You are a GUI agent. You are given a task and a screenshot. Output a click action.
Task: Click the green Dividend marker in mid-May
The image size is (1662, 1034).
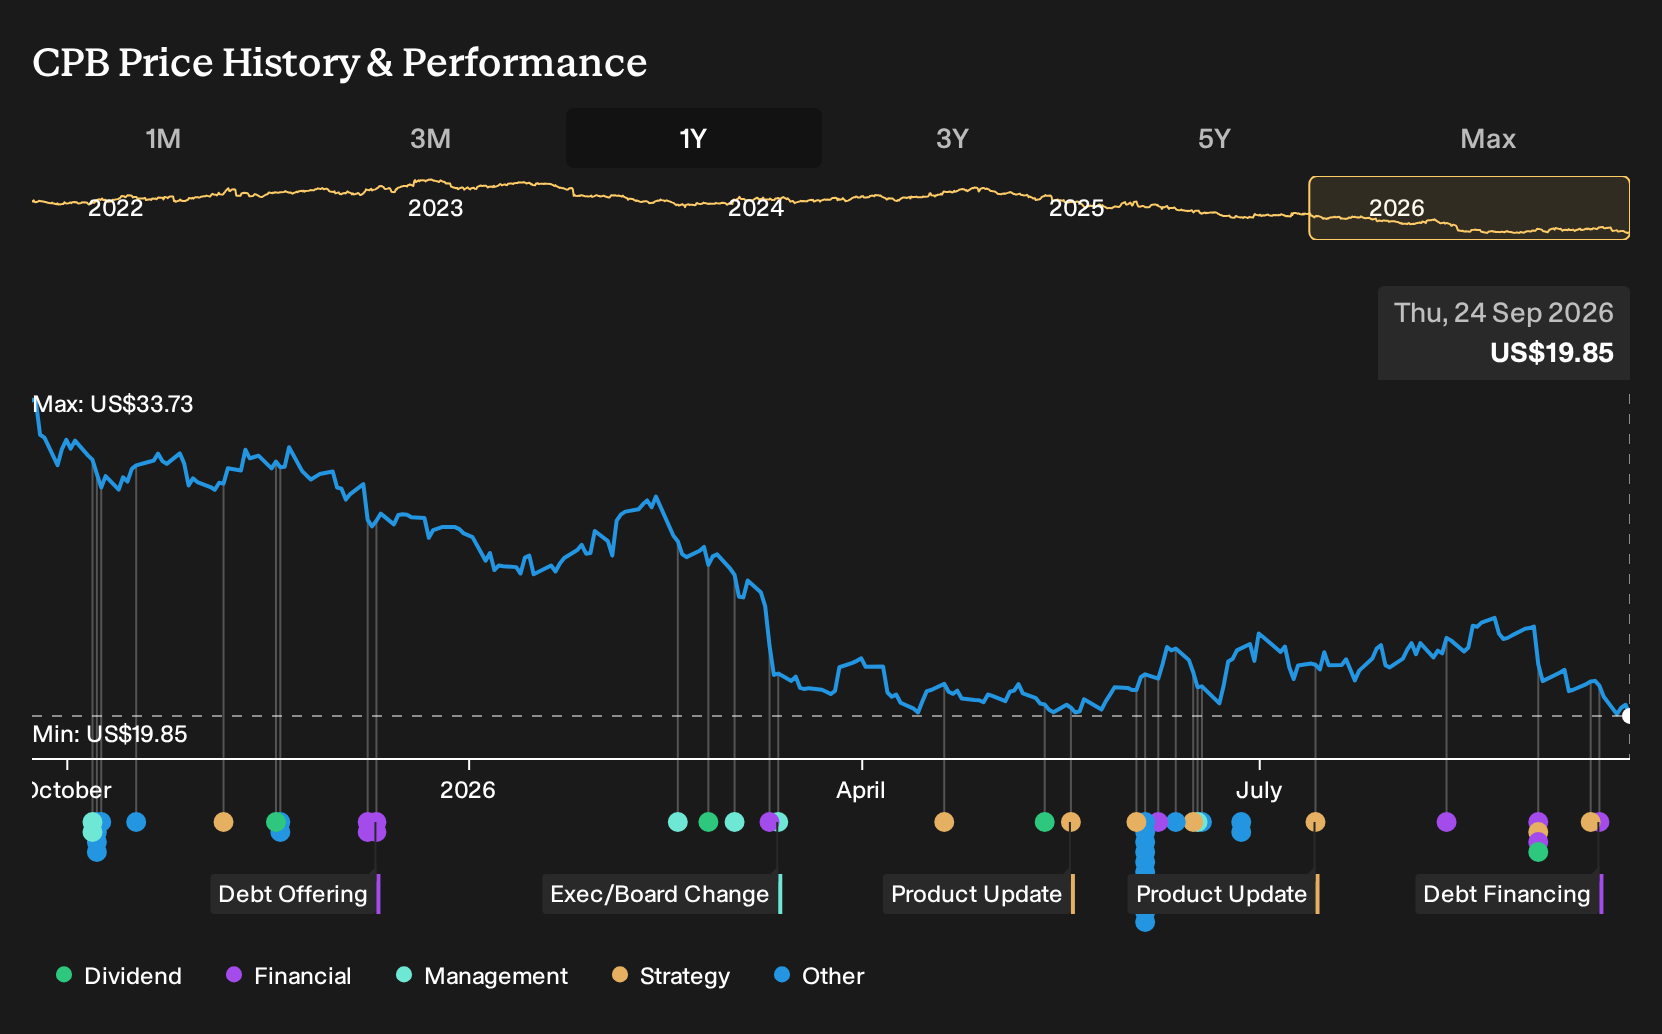1044,822
